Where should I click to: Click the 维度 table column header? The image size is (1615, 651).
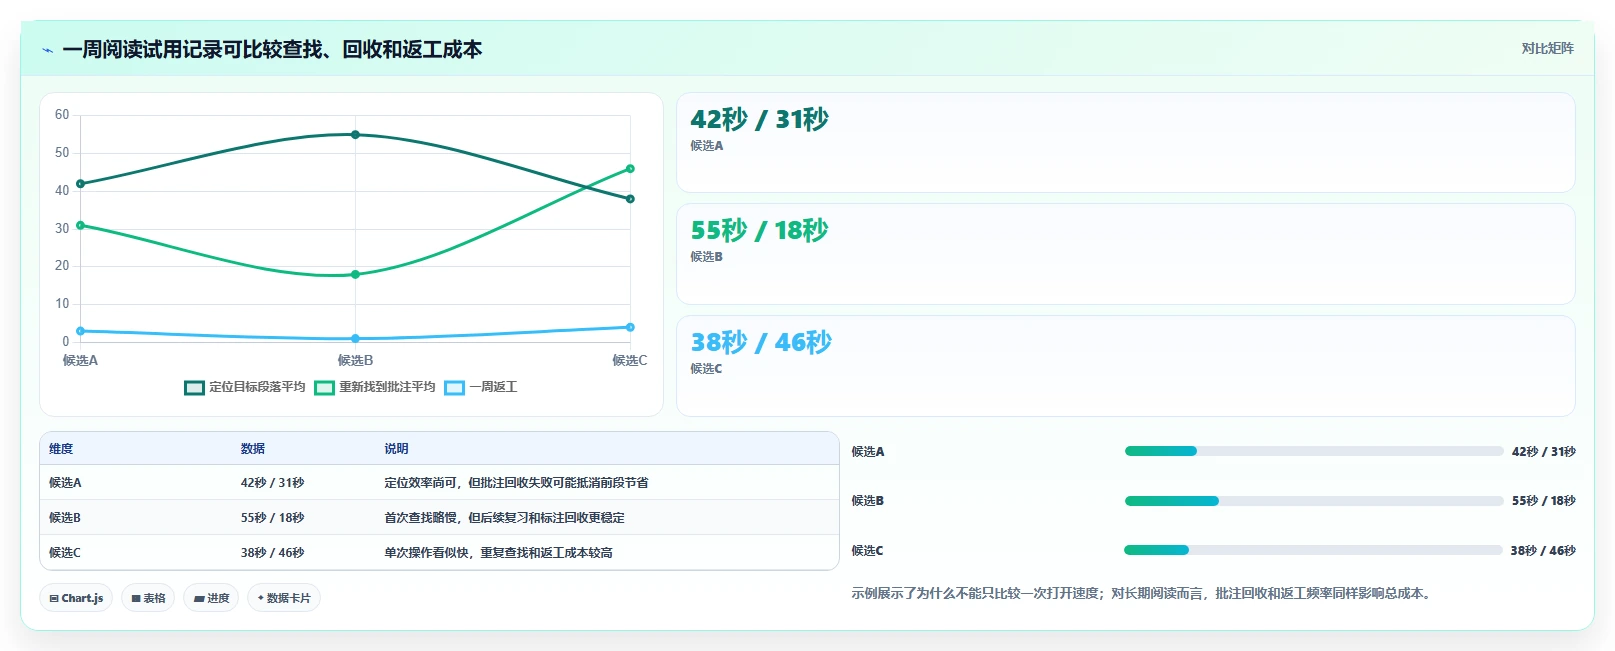point(61,449)
